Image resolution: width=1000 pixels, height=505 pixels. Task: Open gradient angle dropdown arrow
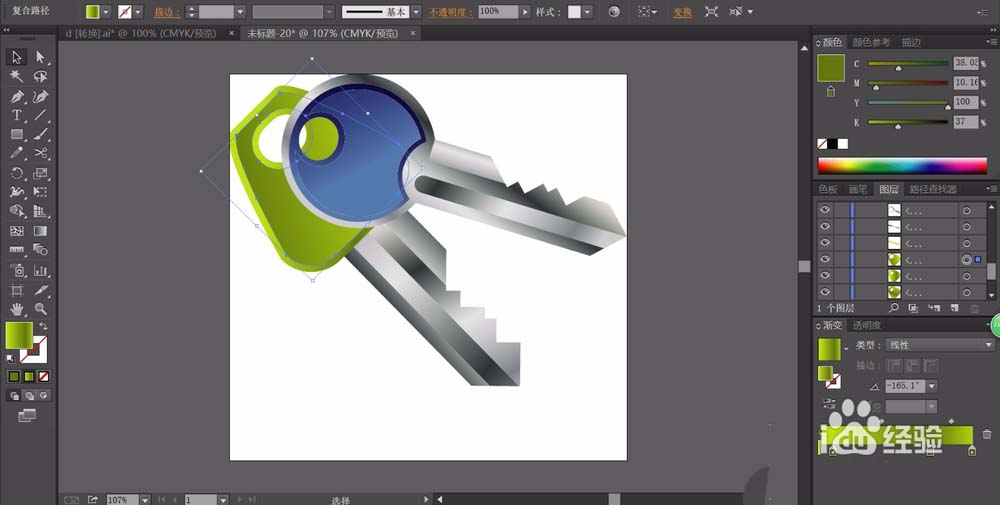click(x=932, y=386)
